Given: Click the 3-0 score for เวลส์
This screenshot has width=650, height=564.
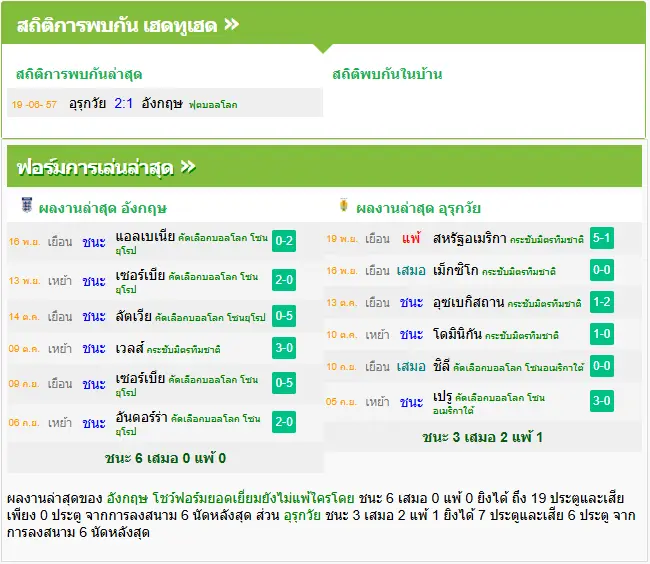Looking at the screenshot, I should click(284, 348).
